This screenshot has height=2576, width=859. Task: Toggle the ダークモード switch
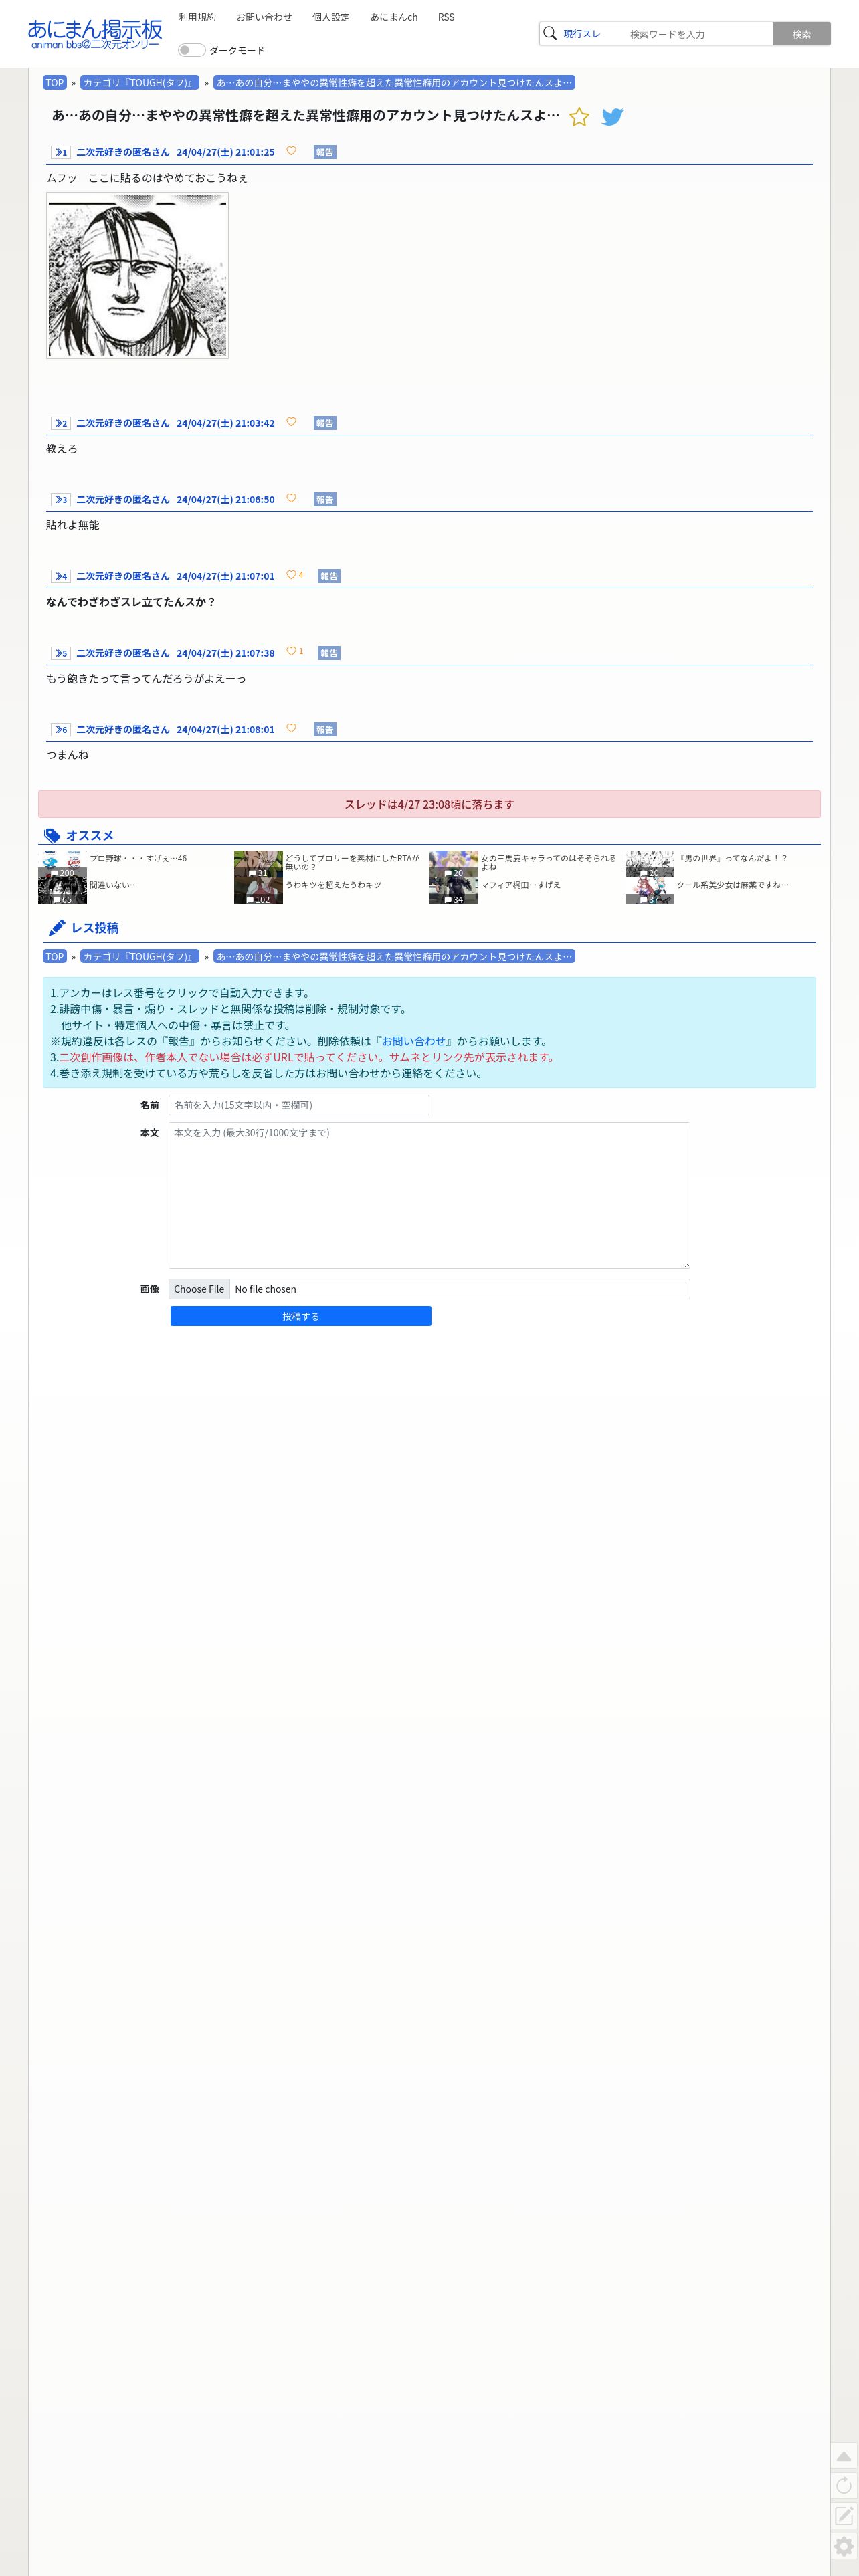point(191,50)
